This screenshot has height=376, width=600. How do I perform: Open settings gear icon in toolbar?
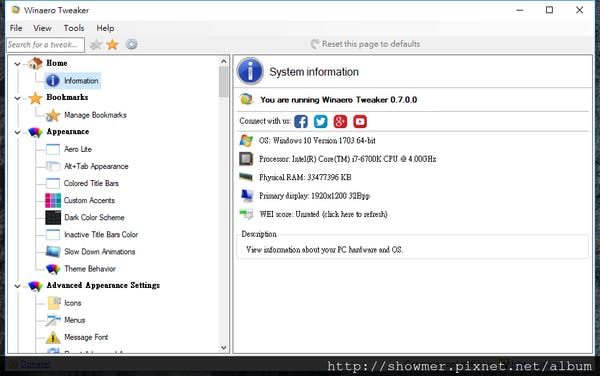click(x=131, y=45)
